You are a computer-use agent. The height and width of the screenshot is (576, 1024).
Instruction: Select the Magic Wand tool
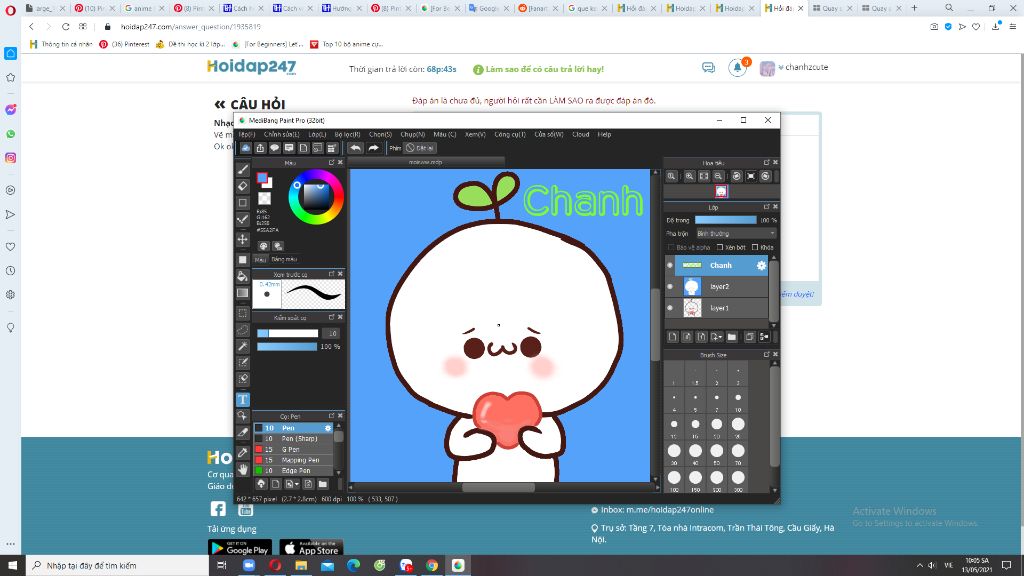[242, 345]
